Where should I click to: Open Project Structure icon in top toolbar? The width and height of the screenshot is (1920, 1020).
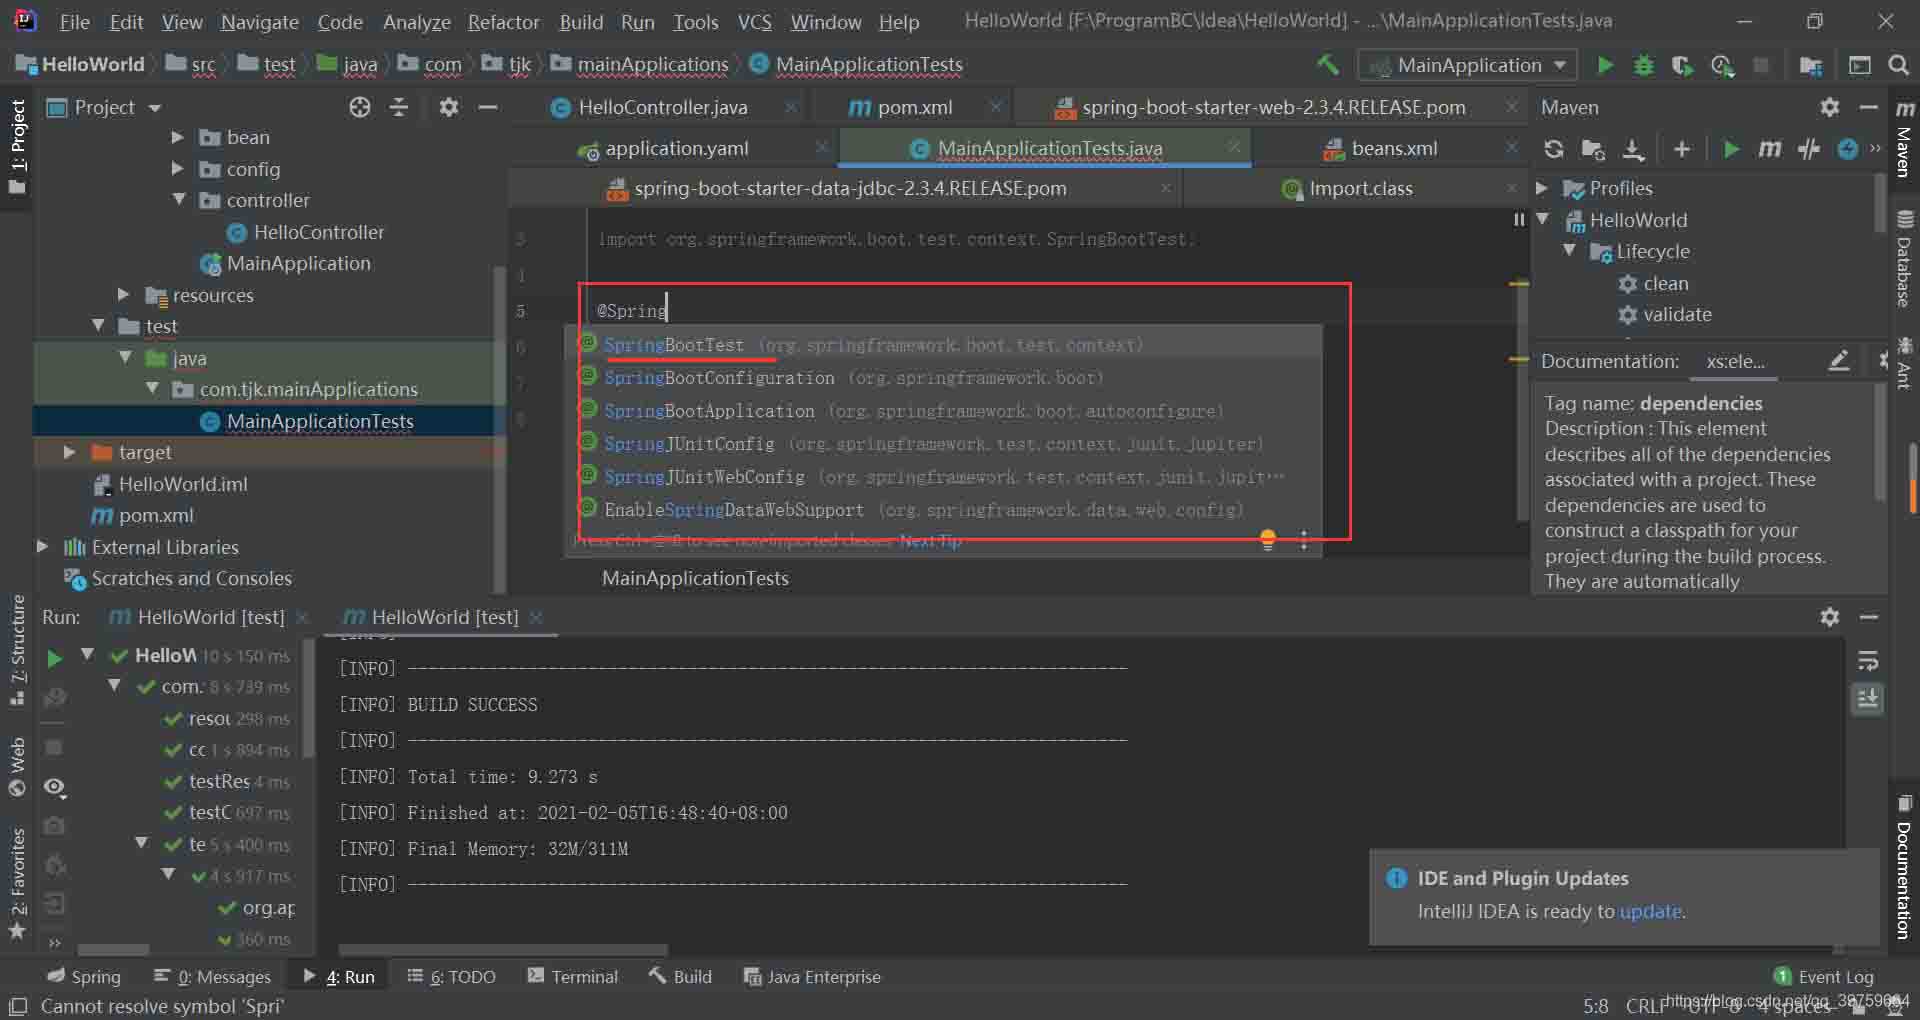tap(1810, 65)
